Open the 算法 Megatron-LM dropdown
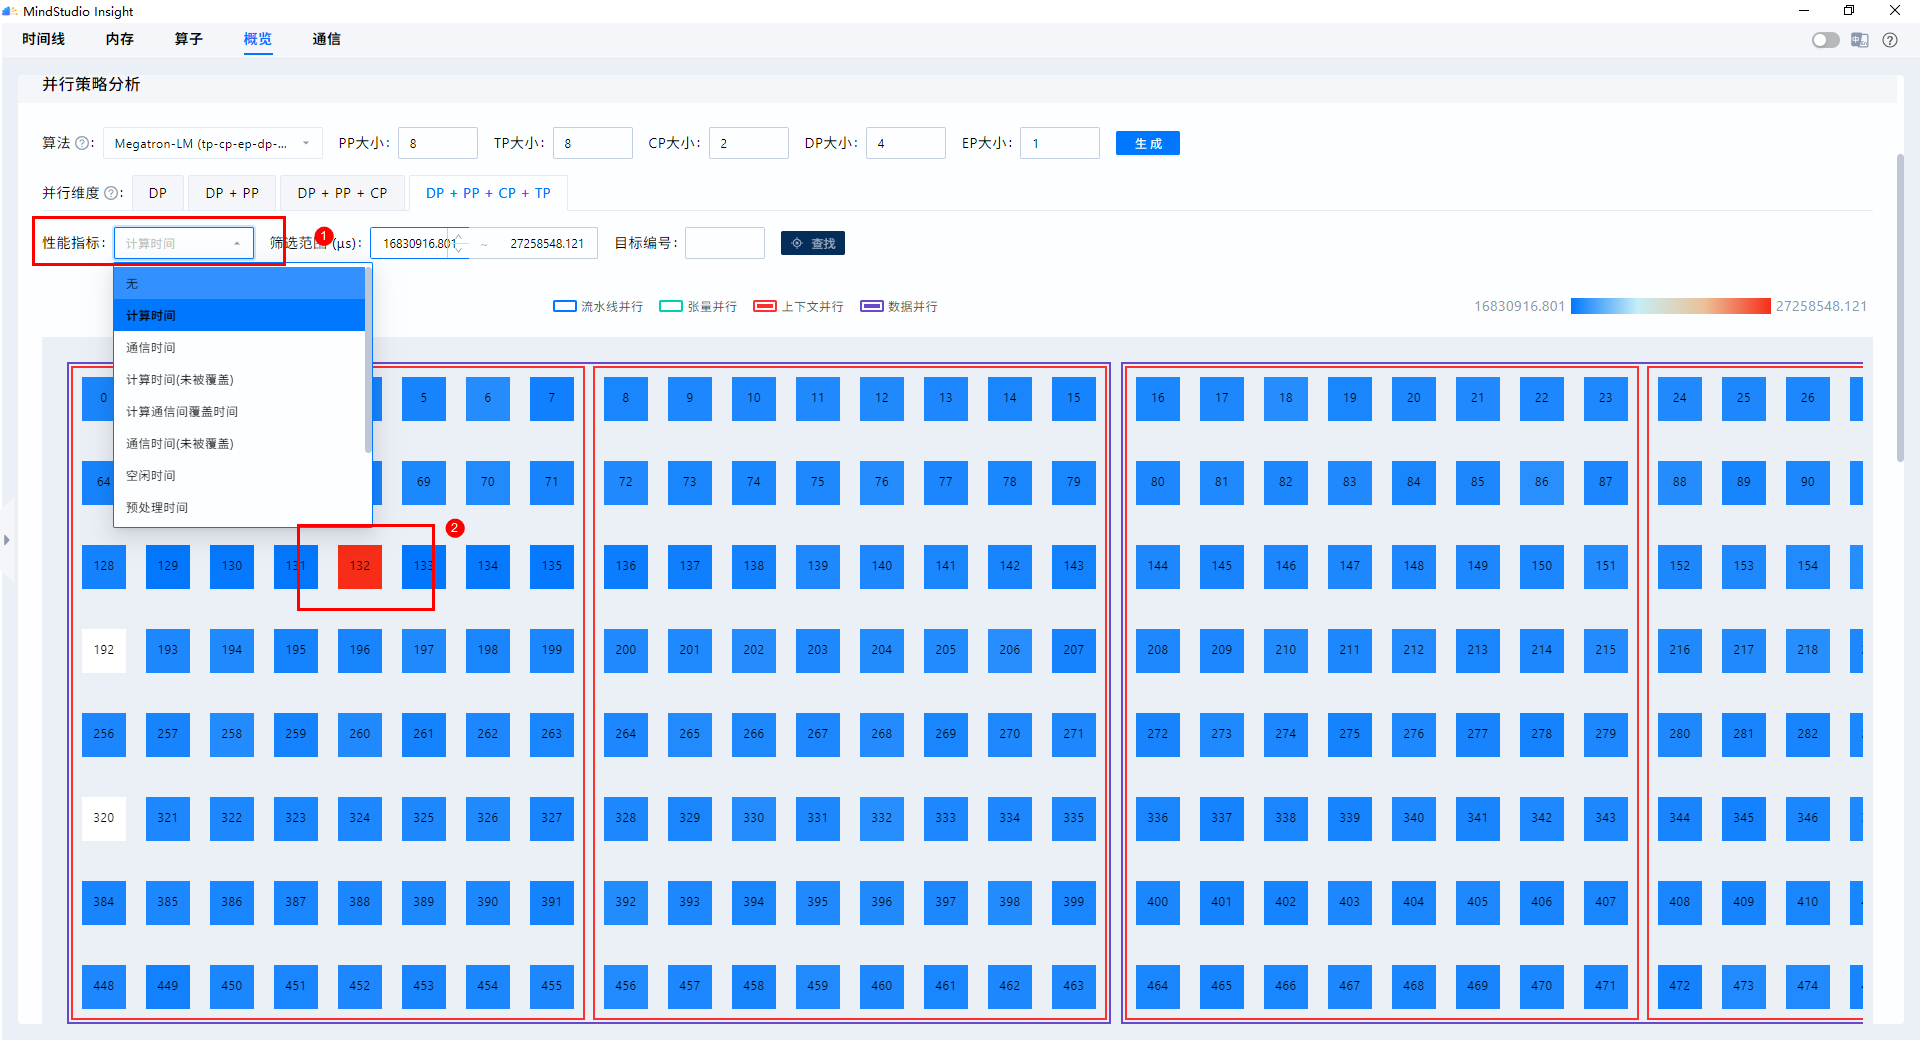Screen dimensions: 1920x1040 213,143
